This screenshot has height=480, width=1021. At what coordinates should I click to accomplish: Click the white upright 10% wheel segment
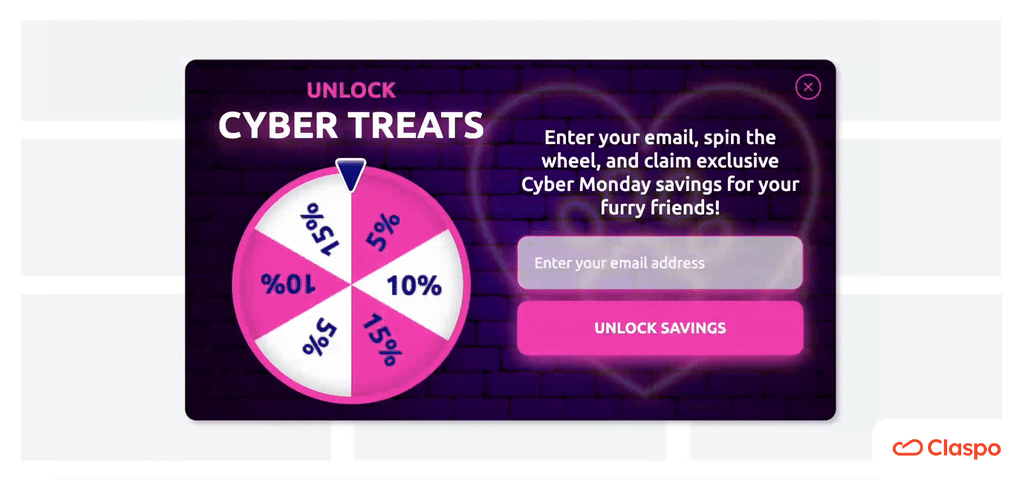[413, 285]
